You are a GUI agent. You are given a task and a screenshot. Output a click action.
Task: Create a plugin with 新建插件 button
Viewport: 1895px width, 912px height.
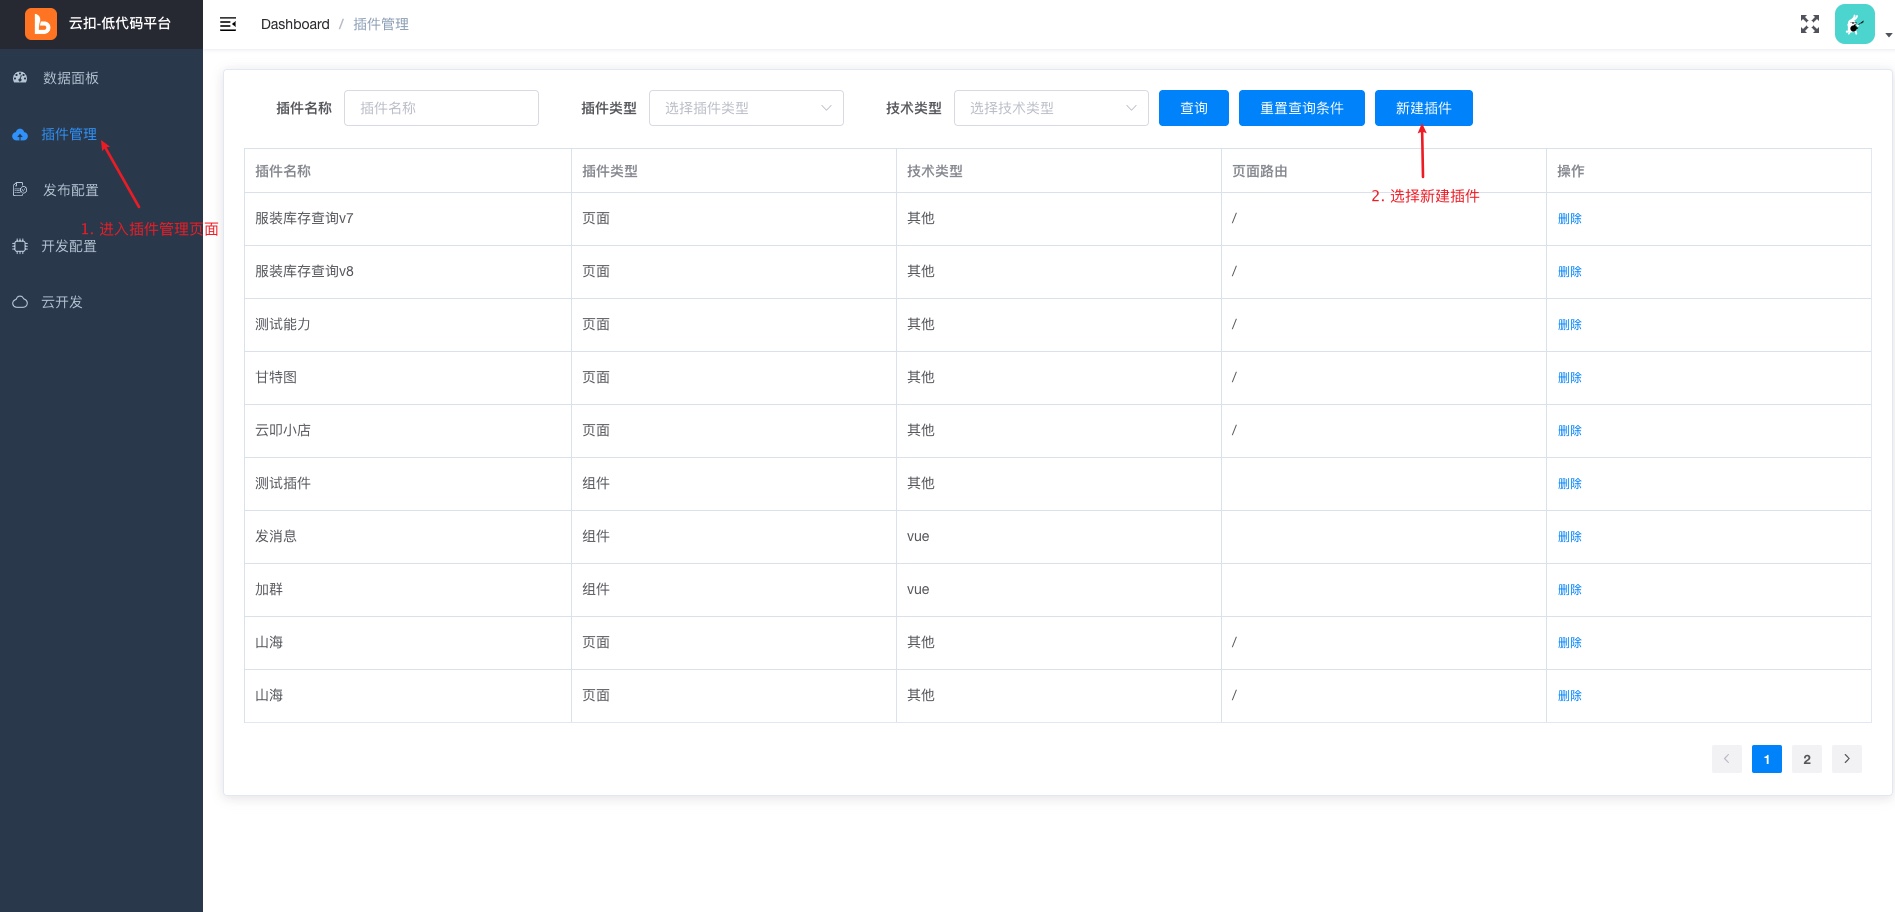pyautogui.click(x=1423, y=108)
